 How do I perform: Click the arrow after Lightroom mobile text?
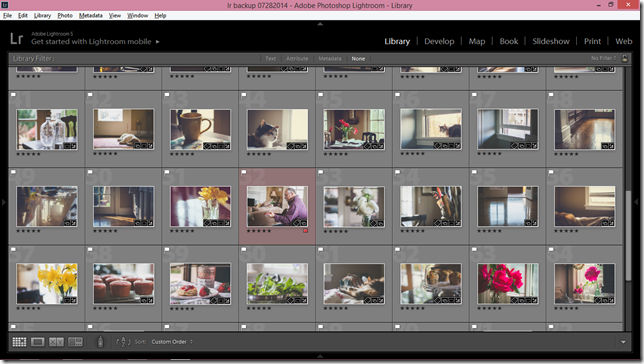157,41
